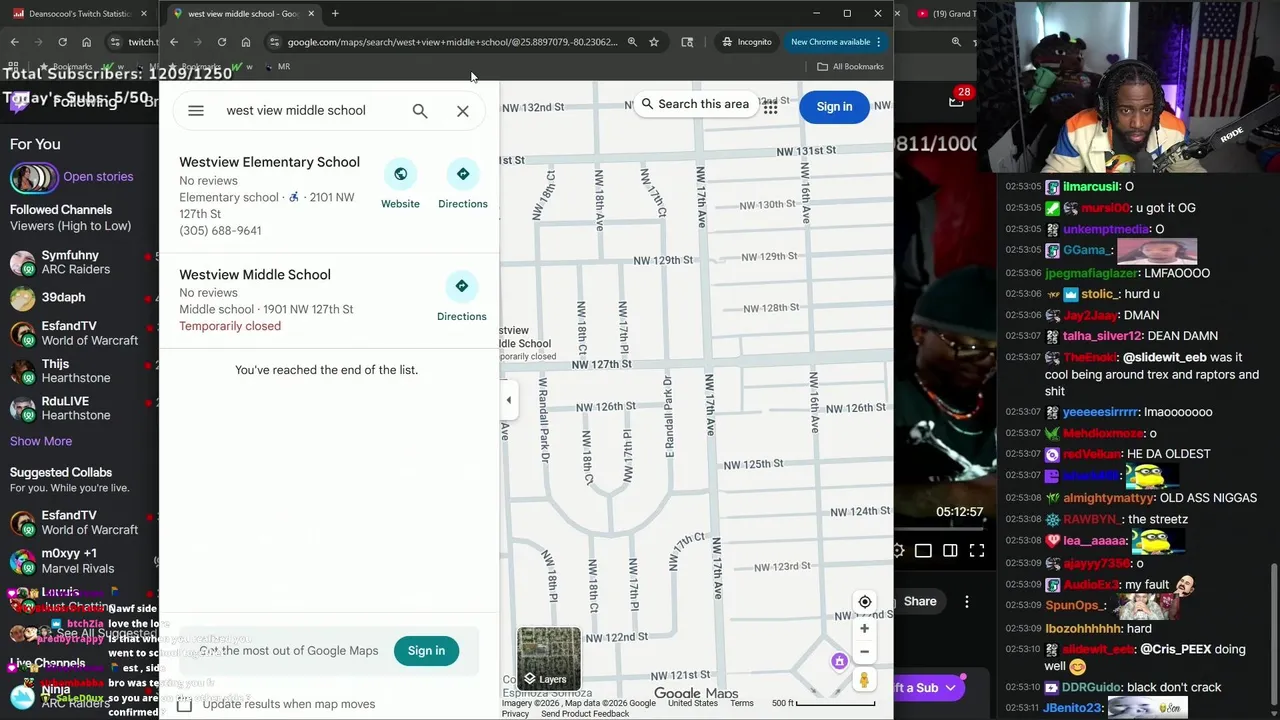The height and width of the screenshot is (720, 1280).
Task: Open page zoom magnifier in address bar
Action: [x=632, y=42]
